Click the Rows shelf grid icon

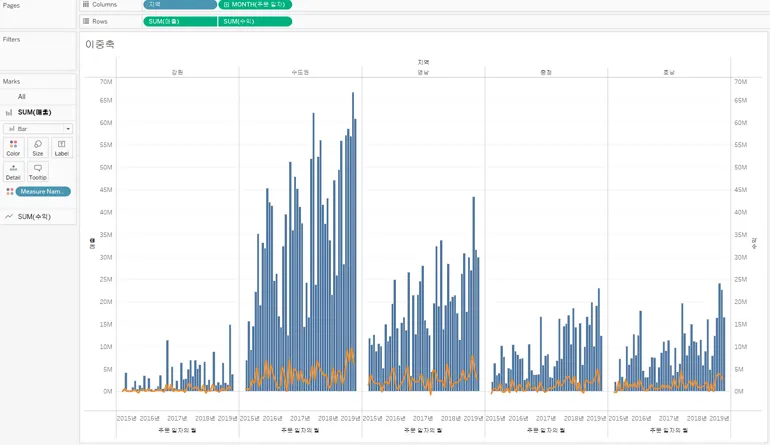[86, 21]
